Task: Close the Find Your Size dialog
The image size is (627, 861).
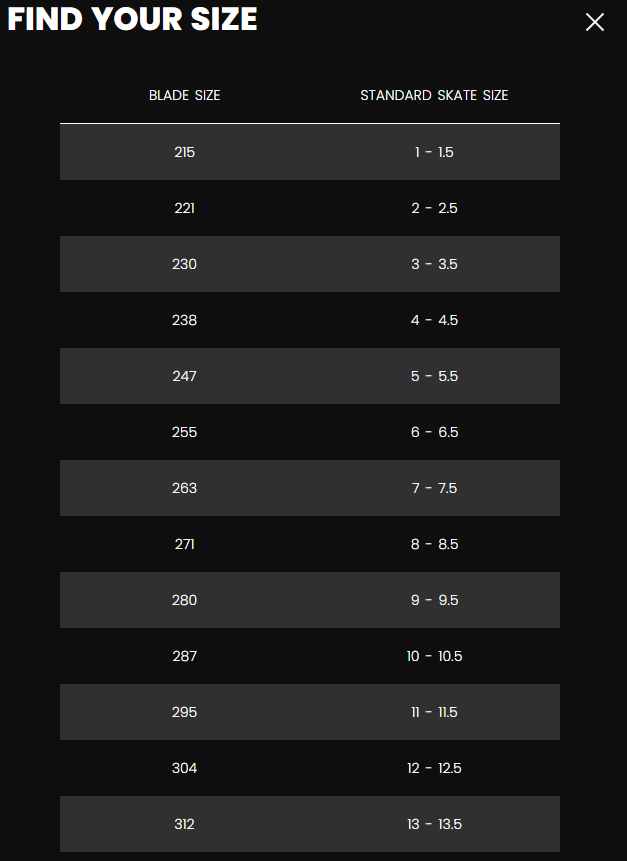Action: 595,22
